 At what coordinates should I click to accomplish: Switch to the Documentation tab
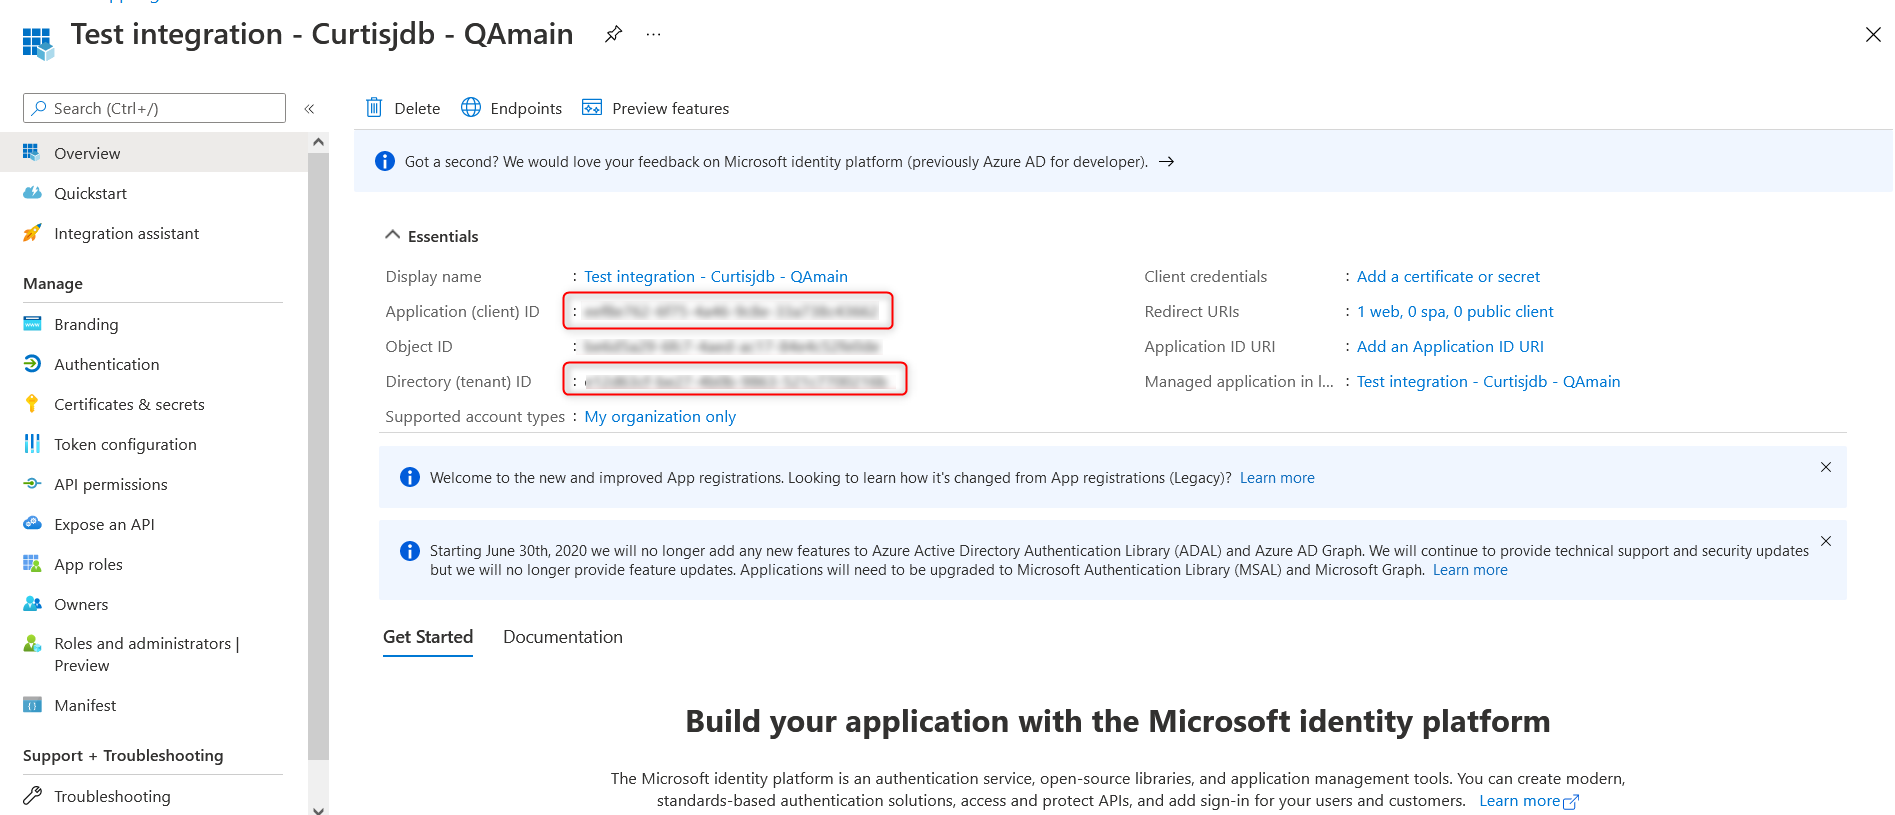(x=563, y=637)
